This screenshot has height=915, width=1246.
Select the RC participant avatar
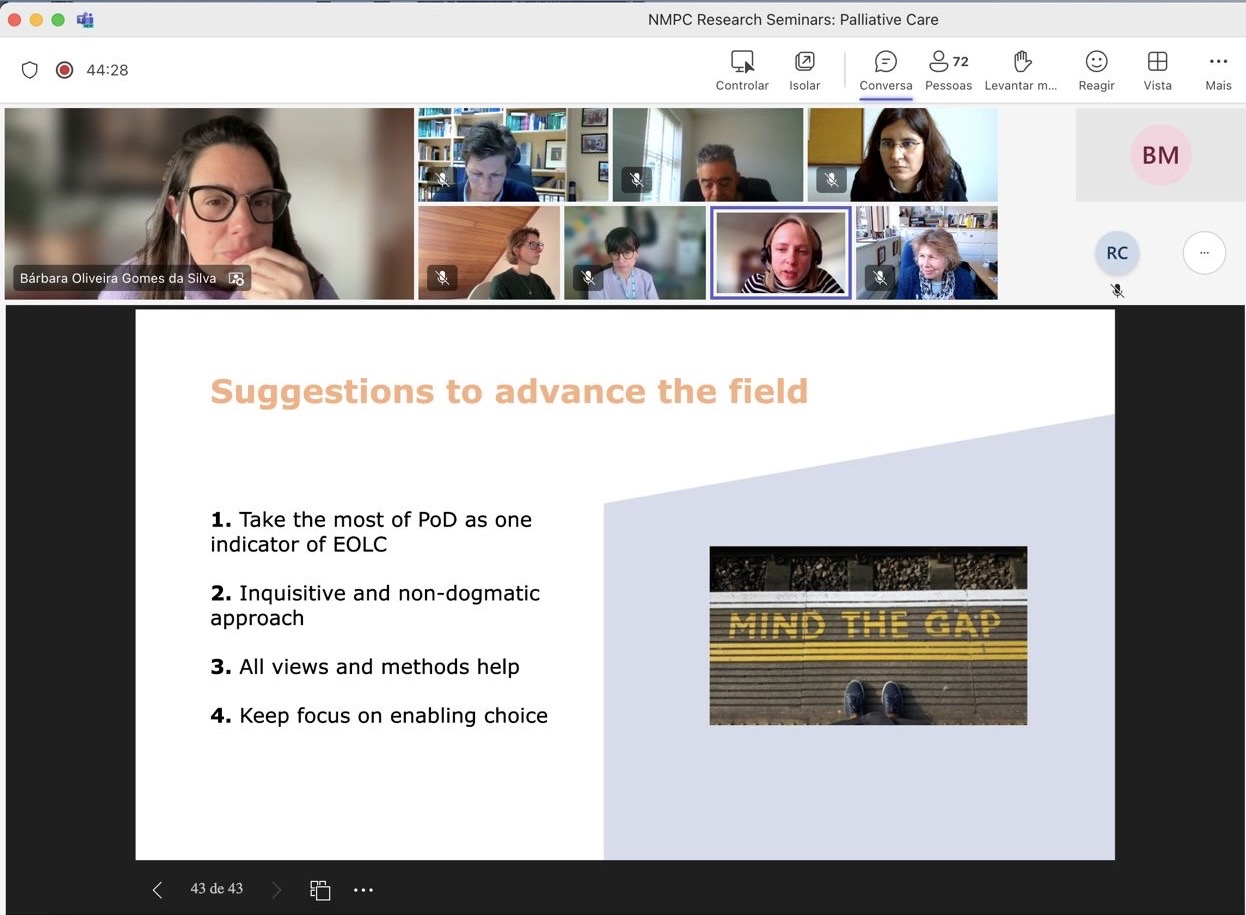coord(1117,253)
